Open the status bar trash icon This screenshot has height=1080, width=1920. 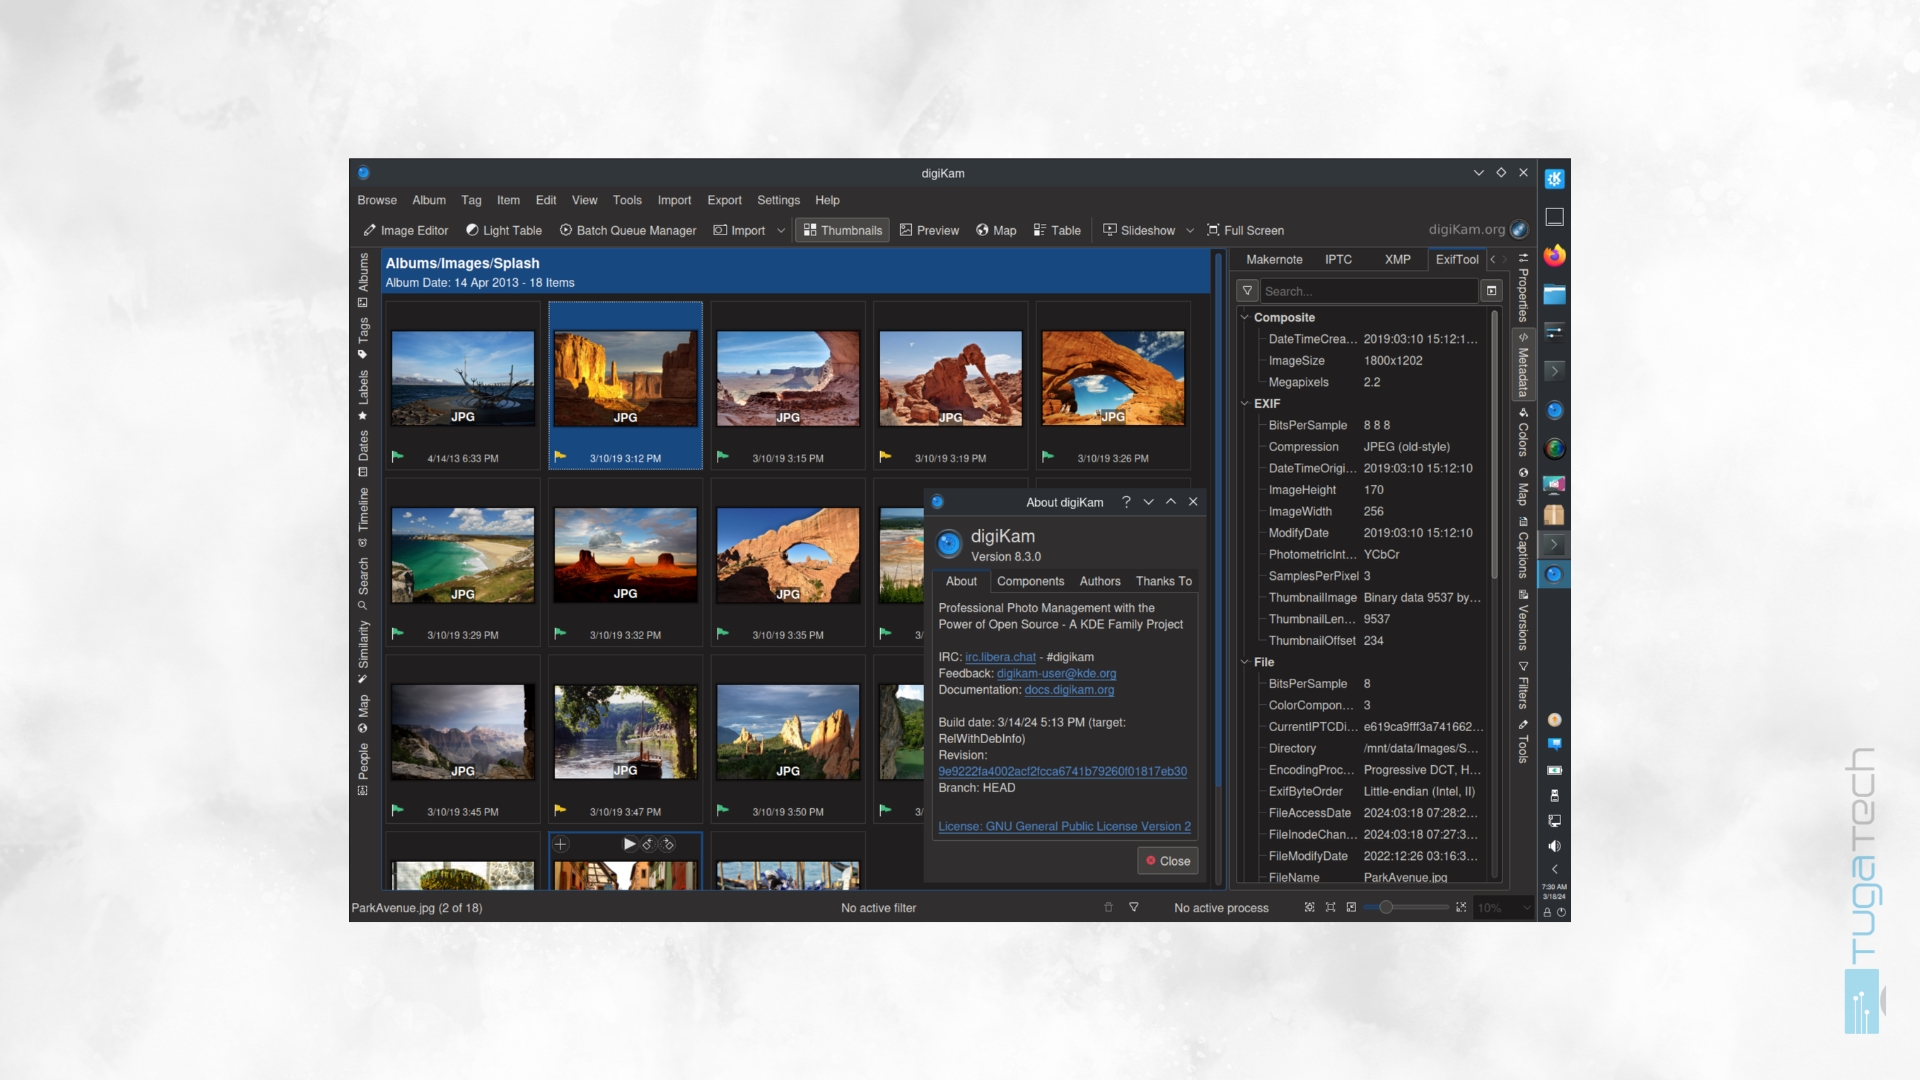point(1108,907)
